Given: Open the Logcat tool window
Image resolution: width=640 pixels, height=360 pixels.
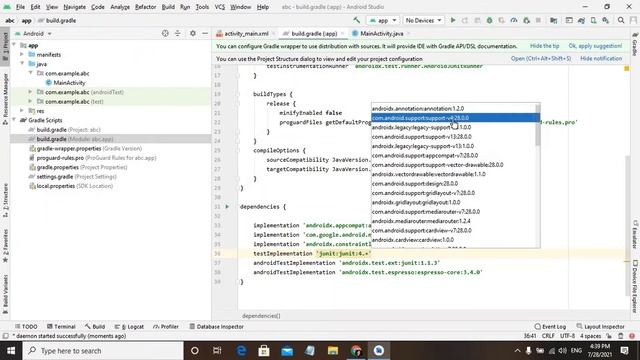Looking at the screenshot, I should pos(129,327).
